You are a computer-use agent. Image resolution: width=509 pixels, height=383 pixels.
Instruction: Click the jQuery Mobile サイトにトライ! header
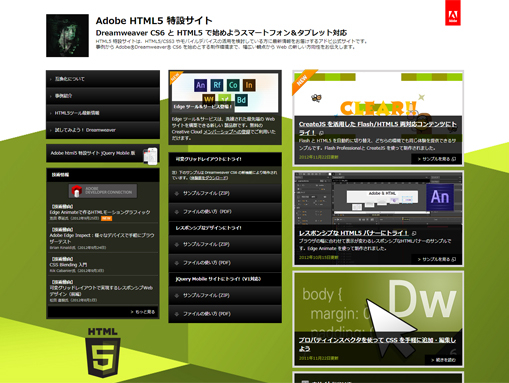[225, 279]
